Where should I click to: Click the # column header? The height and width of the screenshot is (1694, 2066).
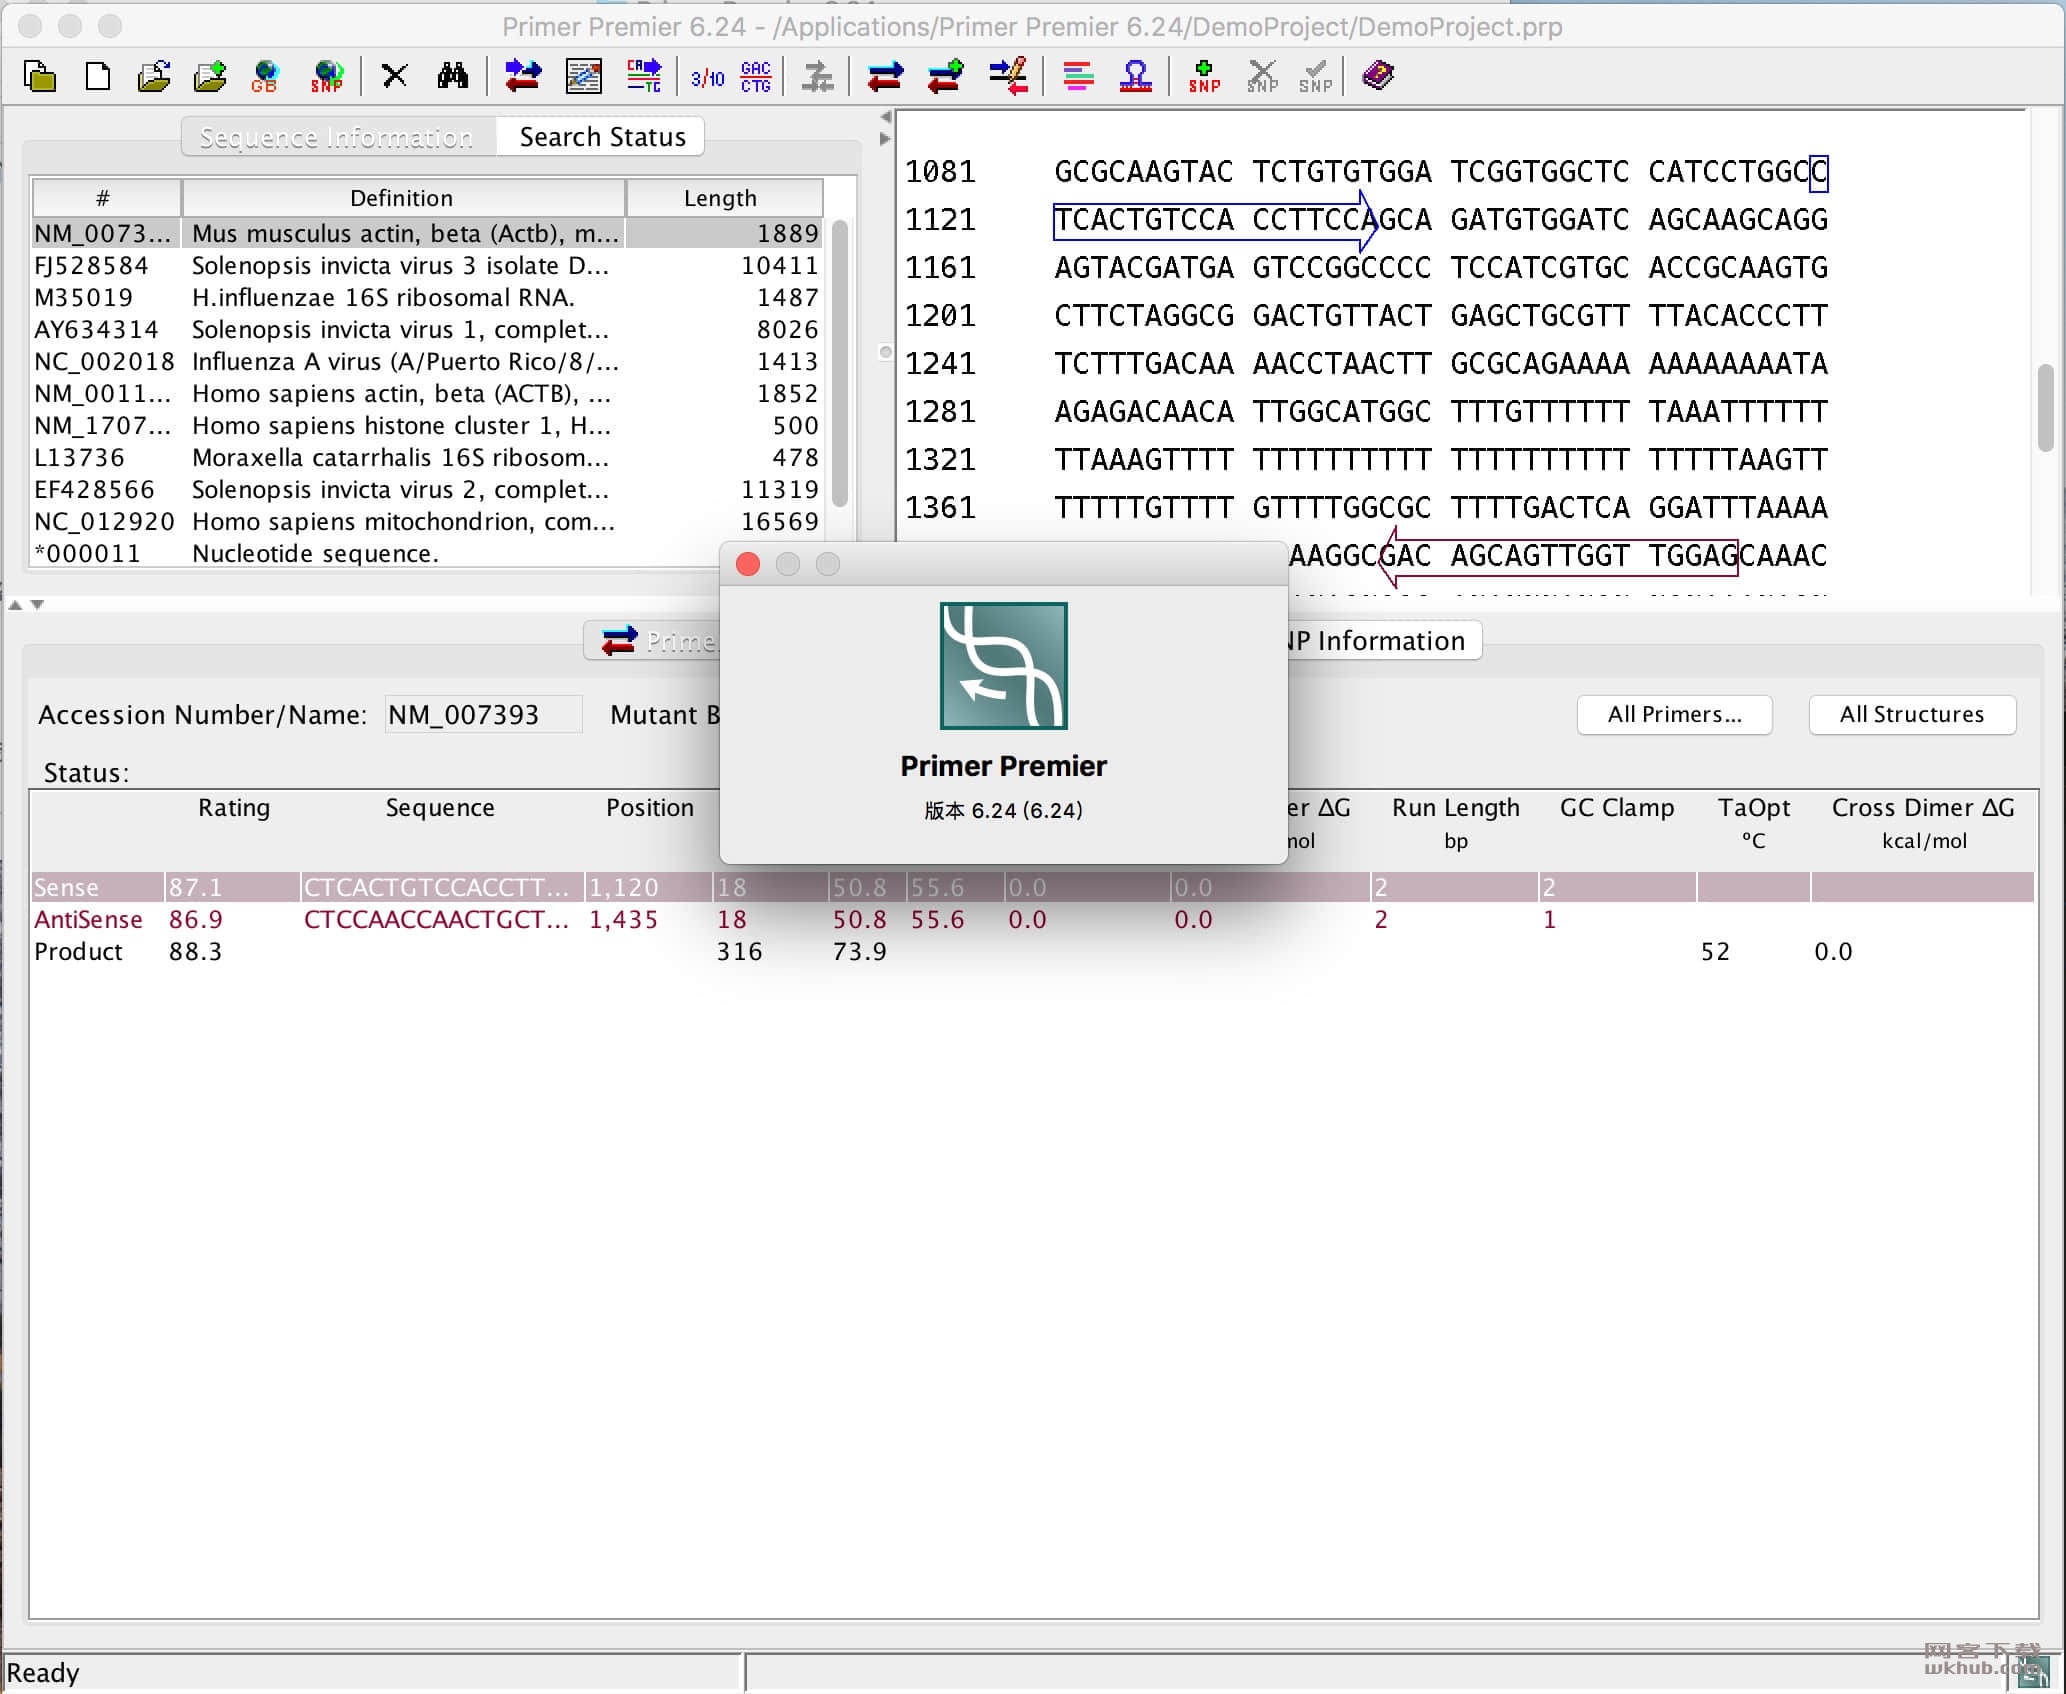(x=105, y=198)
